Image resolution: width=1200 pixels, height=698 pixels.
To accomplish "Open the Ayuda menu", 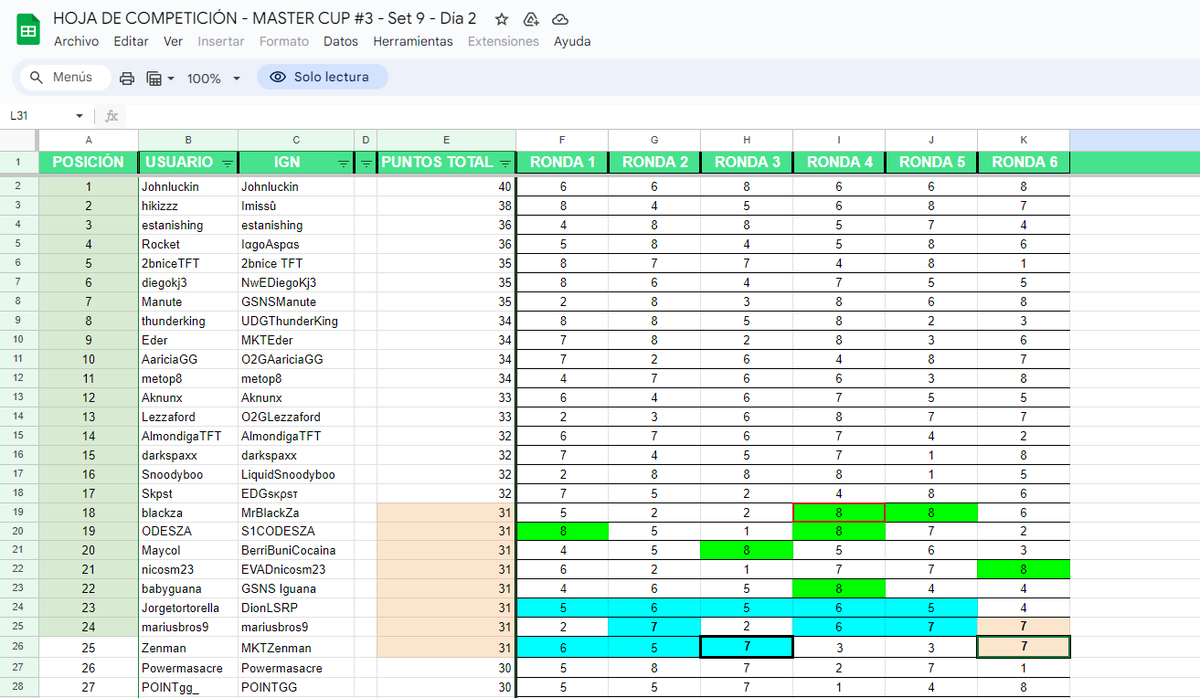I will [572, 42].
